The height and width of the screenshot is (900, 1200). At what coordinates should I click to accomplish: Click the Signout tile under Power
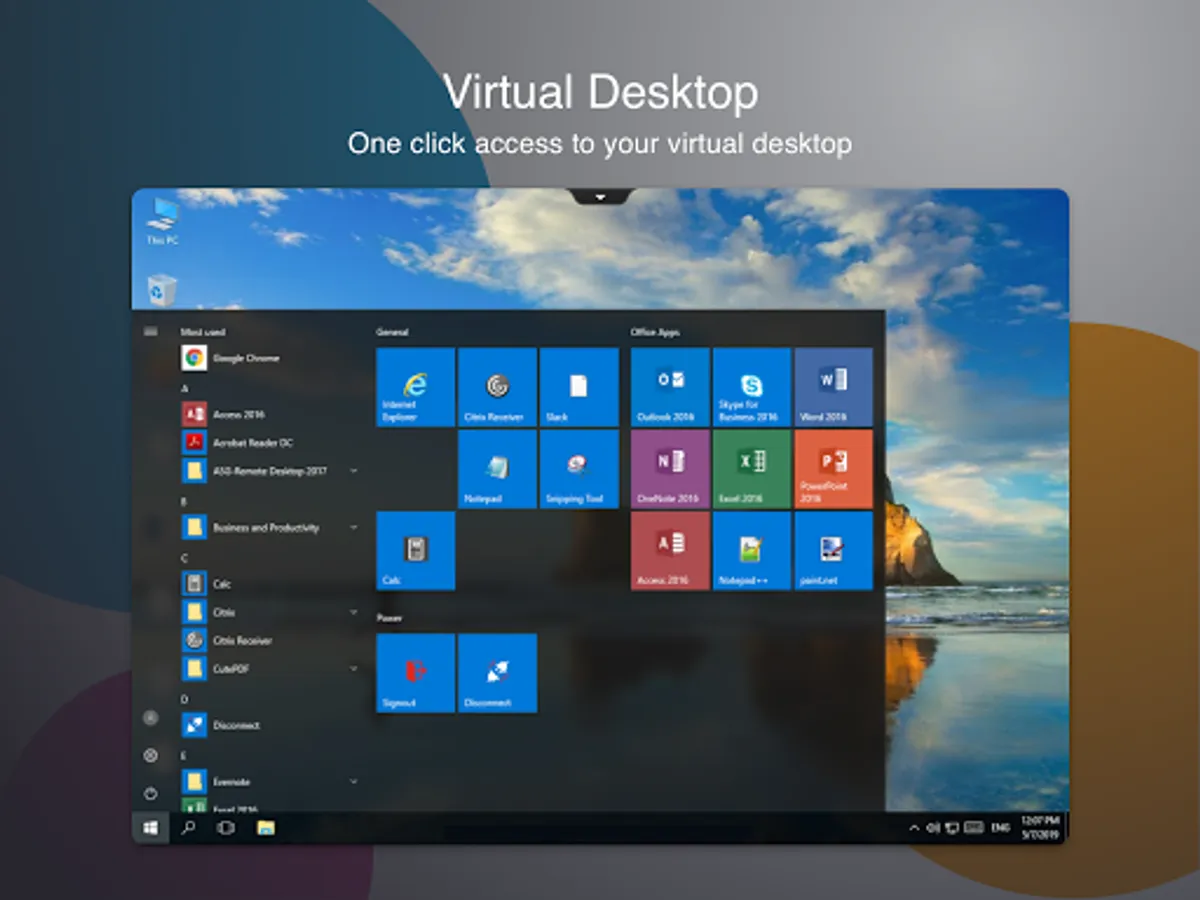(415, 673)
